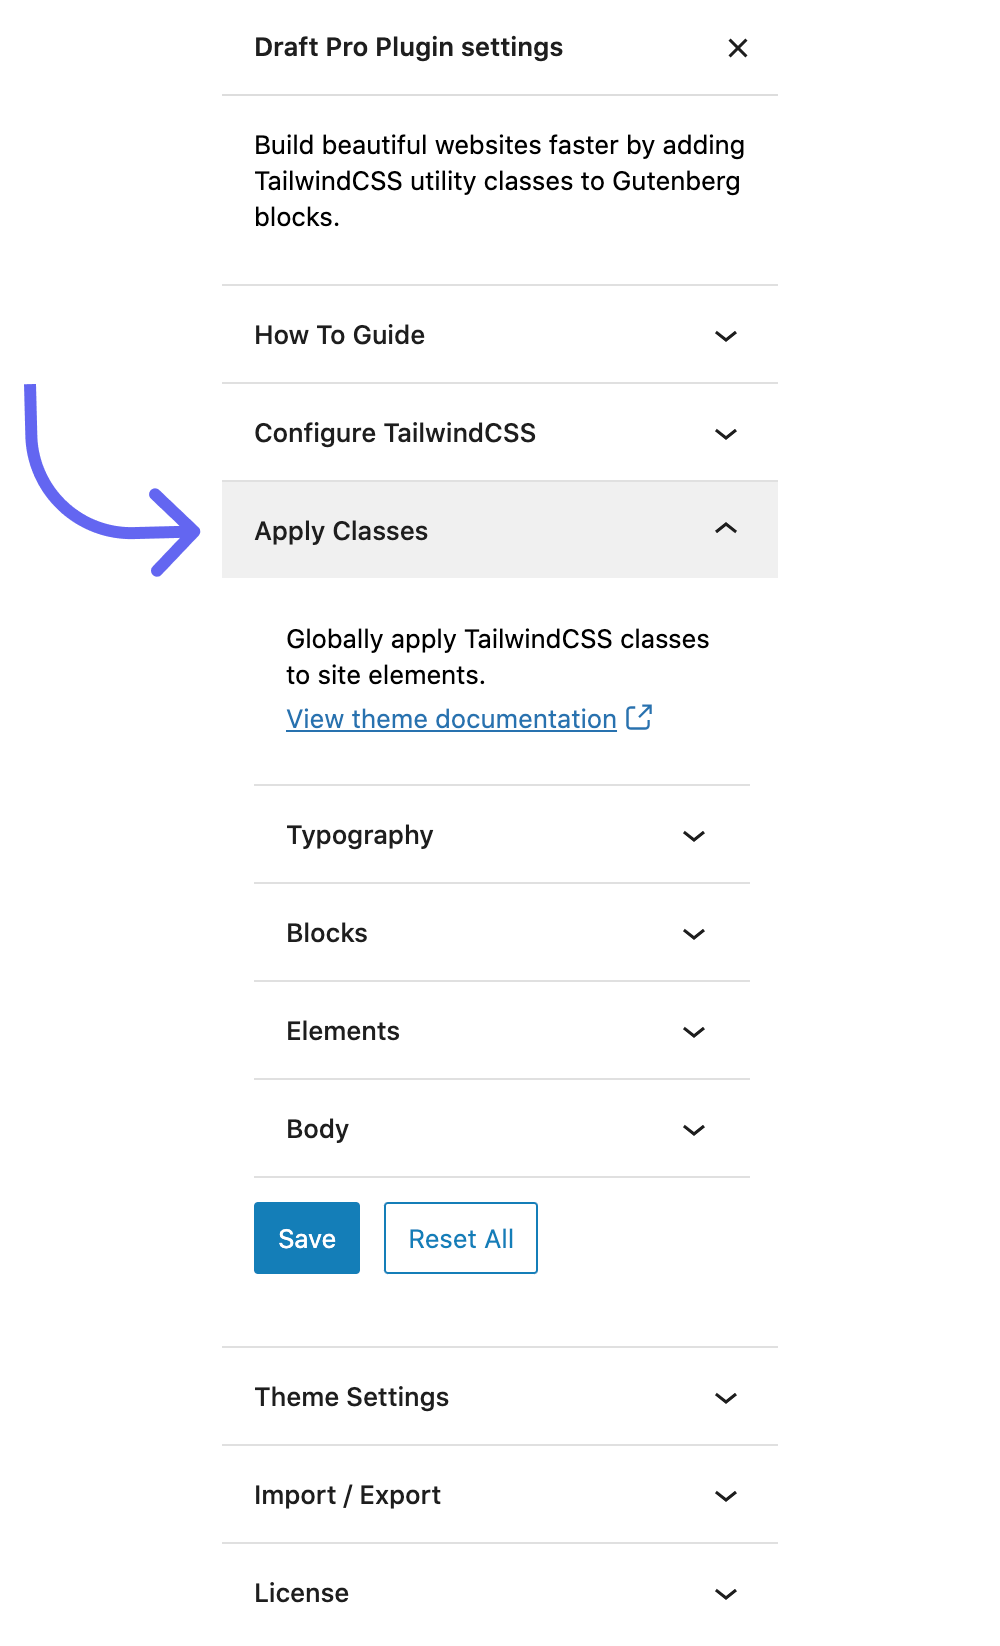Image resolution: width=1000 pixels, height=1646 pixels.
Task: Click the external link icon beside documentation
Action: click(639, 718)
